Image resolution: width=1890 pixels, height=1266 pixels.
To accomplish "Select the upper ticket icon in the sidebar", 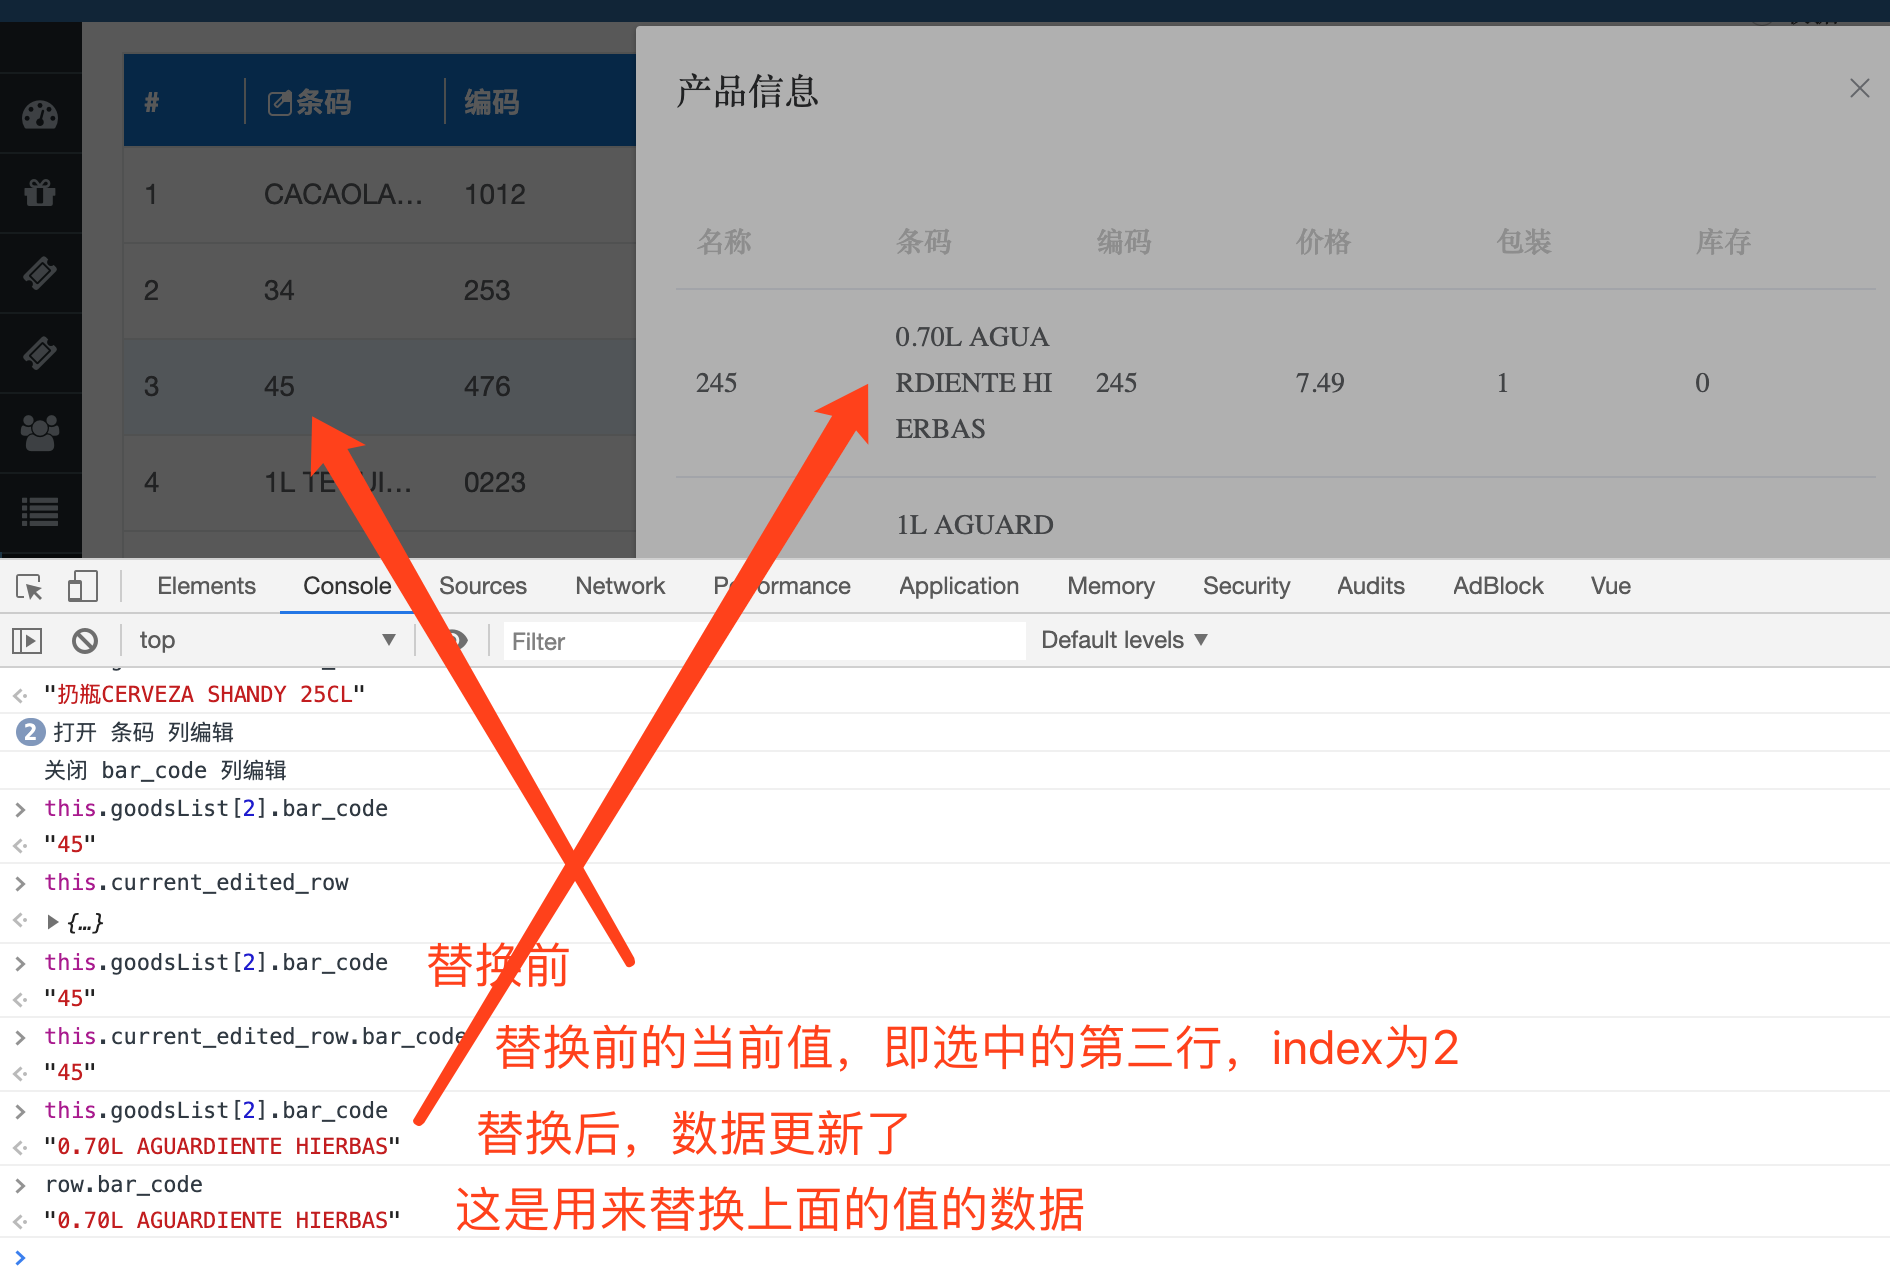I will (x=40, y=272).
